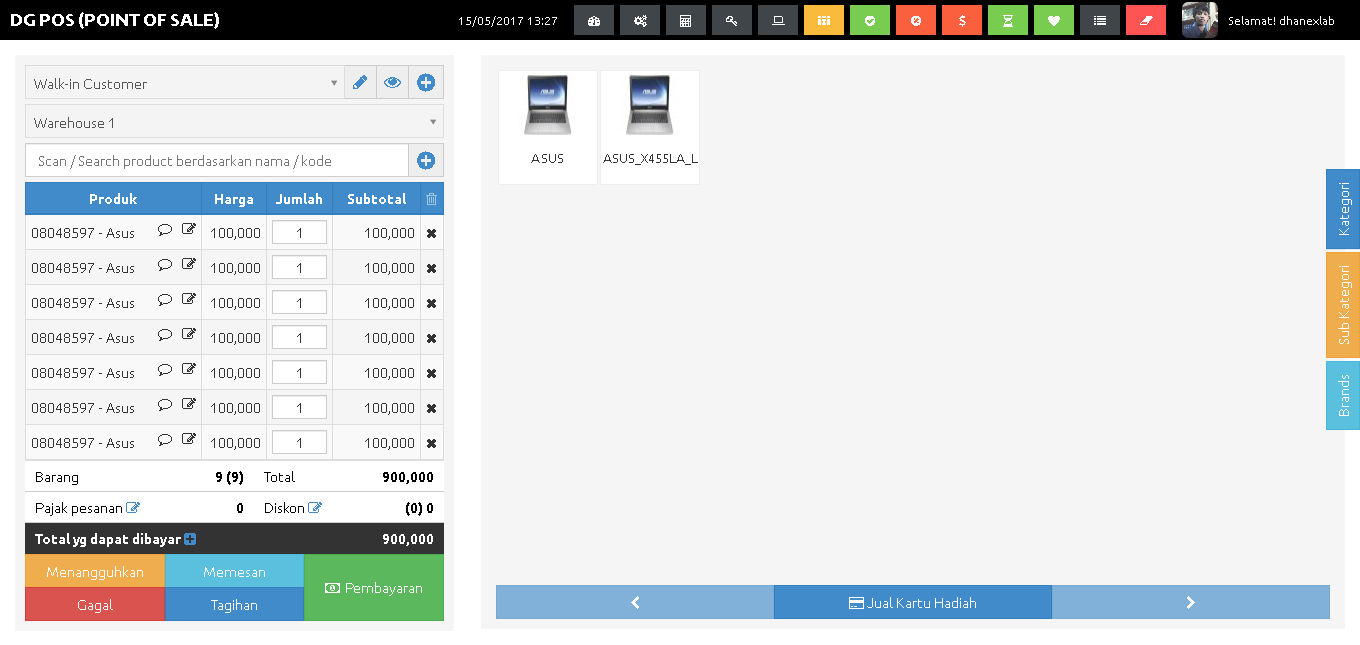This screenshot has width=1360, height=645.
Task: Open the Walk-in Customer dropdown
Action: (x=185, y=83)
